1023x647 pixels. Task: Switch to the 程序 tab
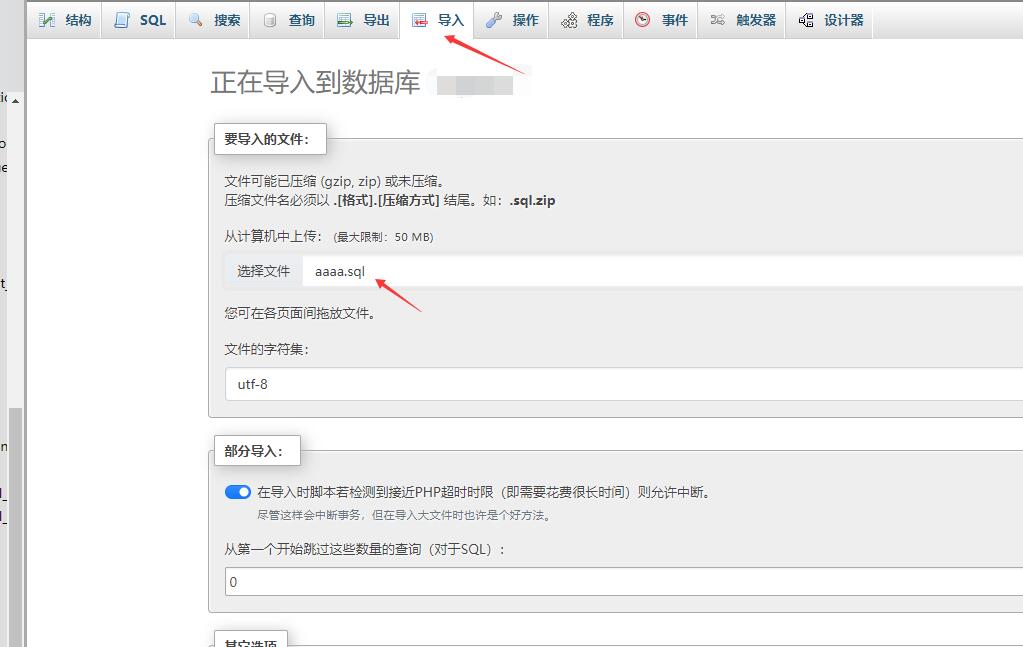pos(586,20)
